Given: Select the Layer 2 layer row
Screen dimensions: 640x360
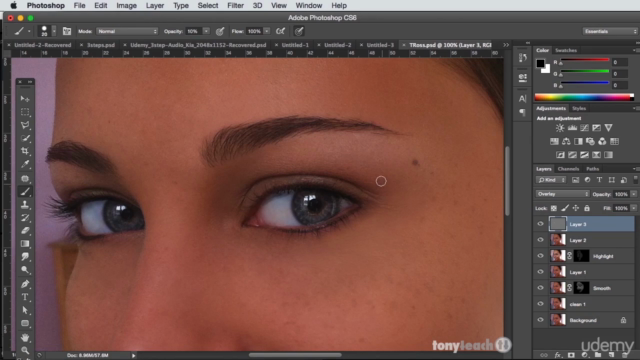Looking at the screenshot, I should [584, 240].
